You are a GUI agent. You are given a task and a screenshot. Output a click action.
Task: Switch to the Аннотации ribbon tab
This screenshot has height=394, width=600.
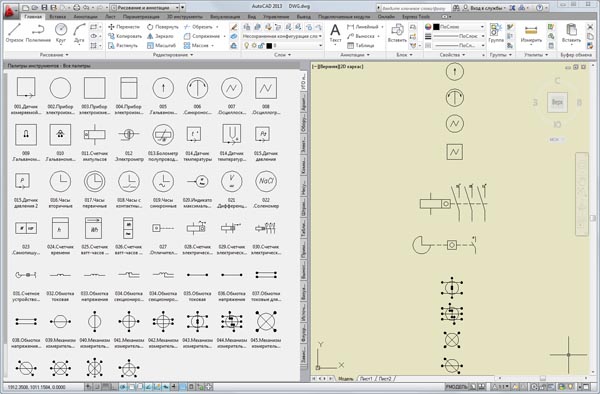point(85,17)
